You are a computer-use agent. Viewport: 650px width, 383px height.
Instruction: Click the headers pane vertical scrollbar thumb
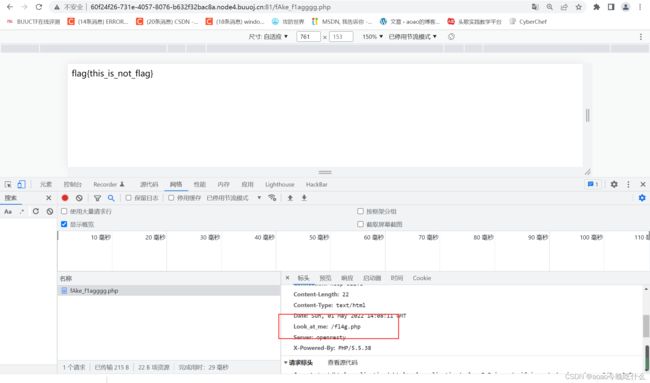[x=646, y=326]
